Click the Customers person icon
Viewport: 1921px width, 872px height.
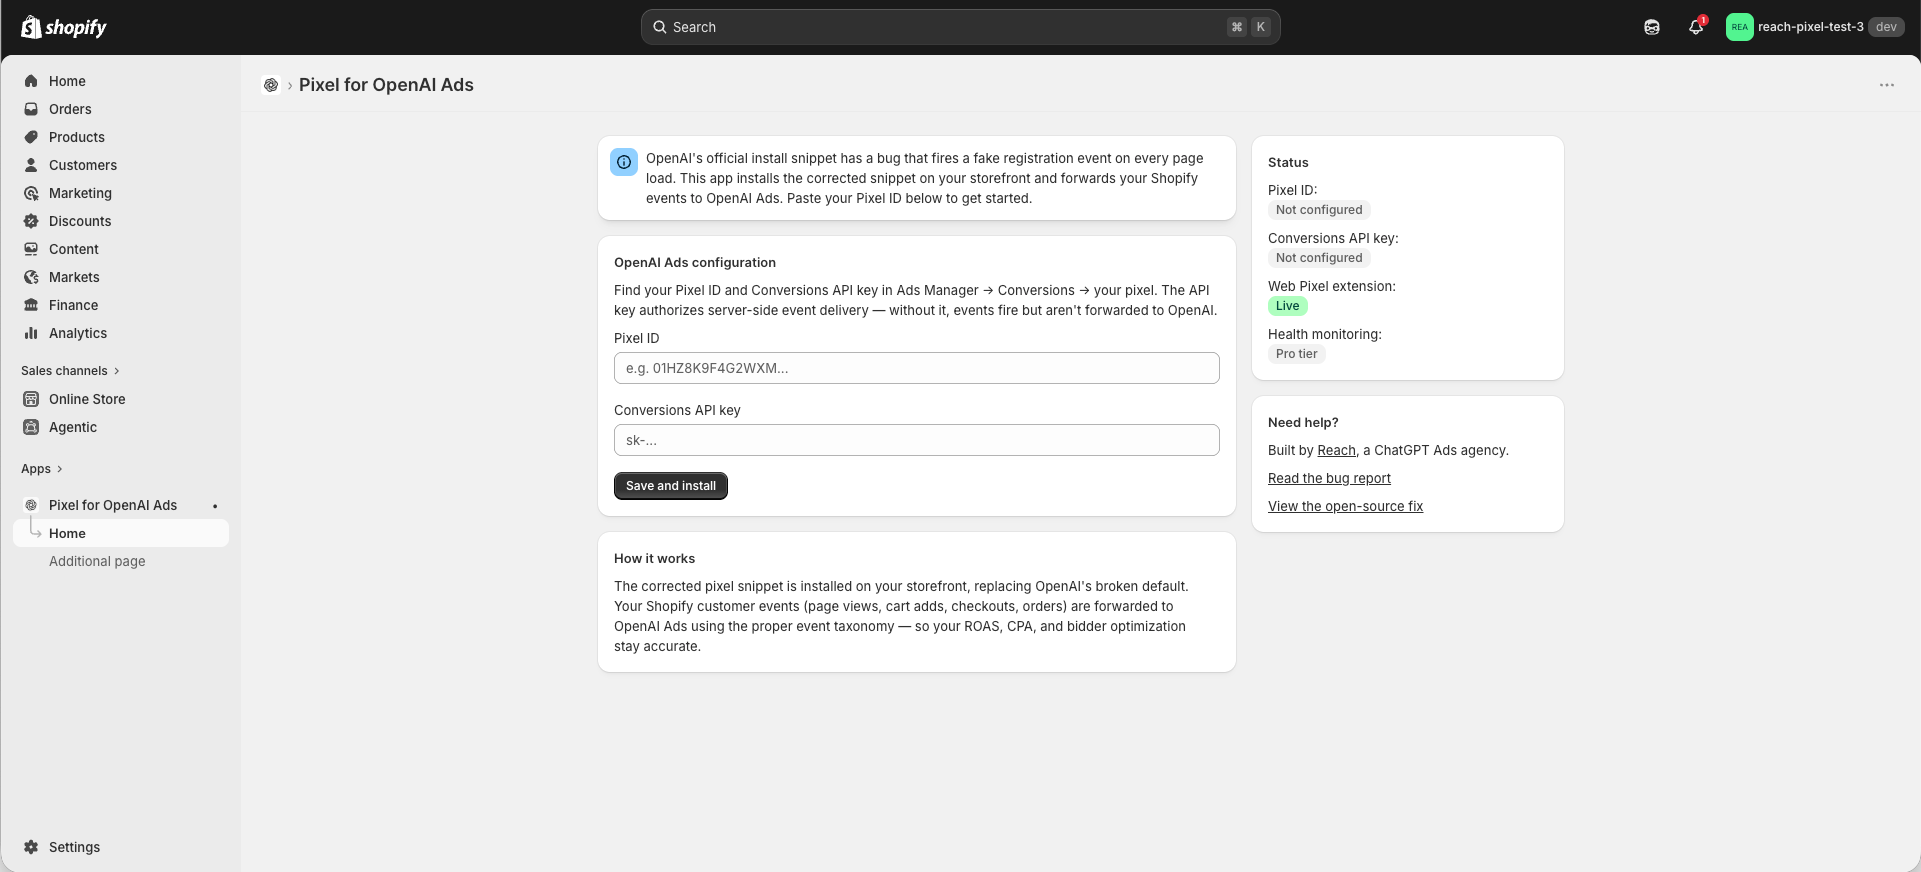[x=31, y=165]
